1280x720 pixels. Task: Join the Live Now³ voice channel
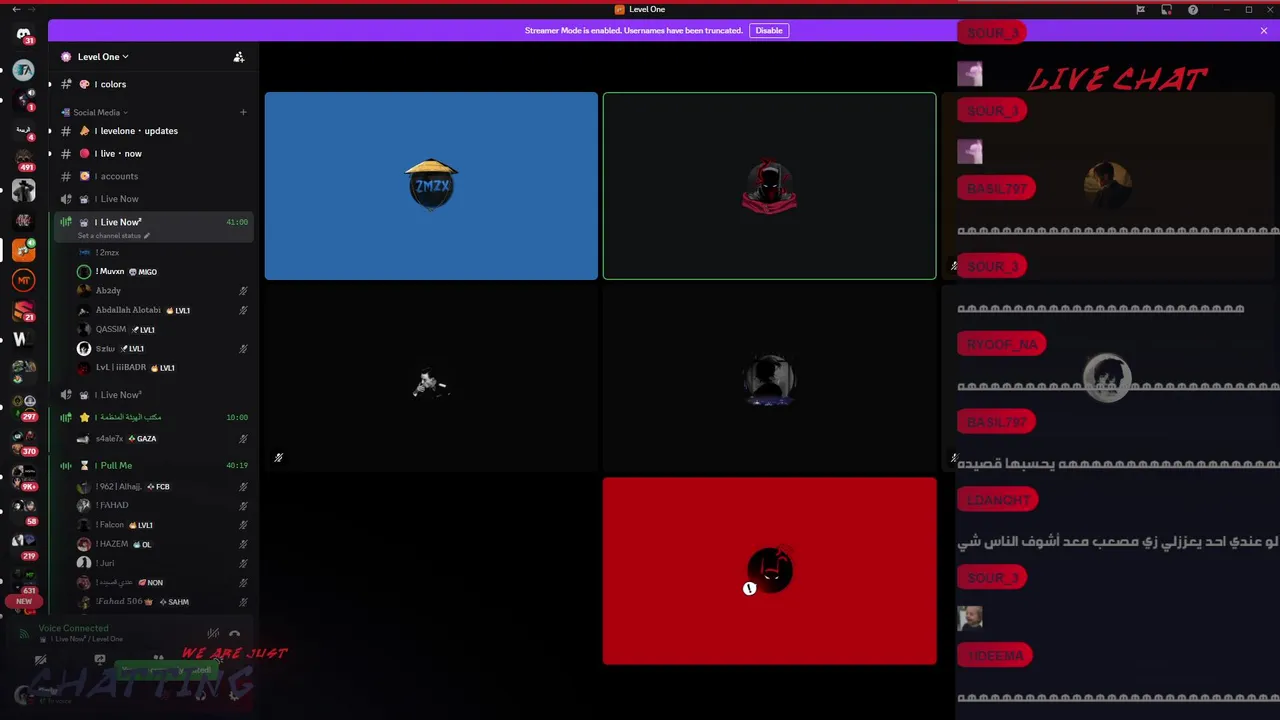tap(153, 395)
